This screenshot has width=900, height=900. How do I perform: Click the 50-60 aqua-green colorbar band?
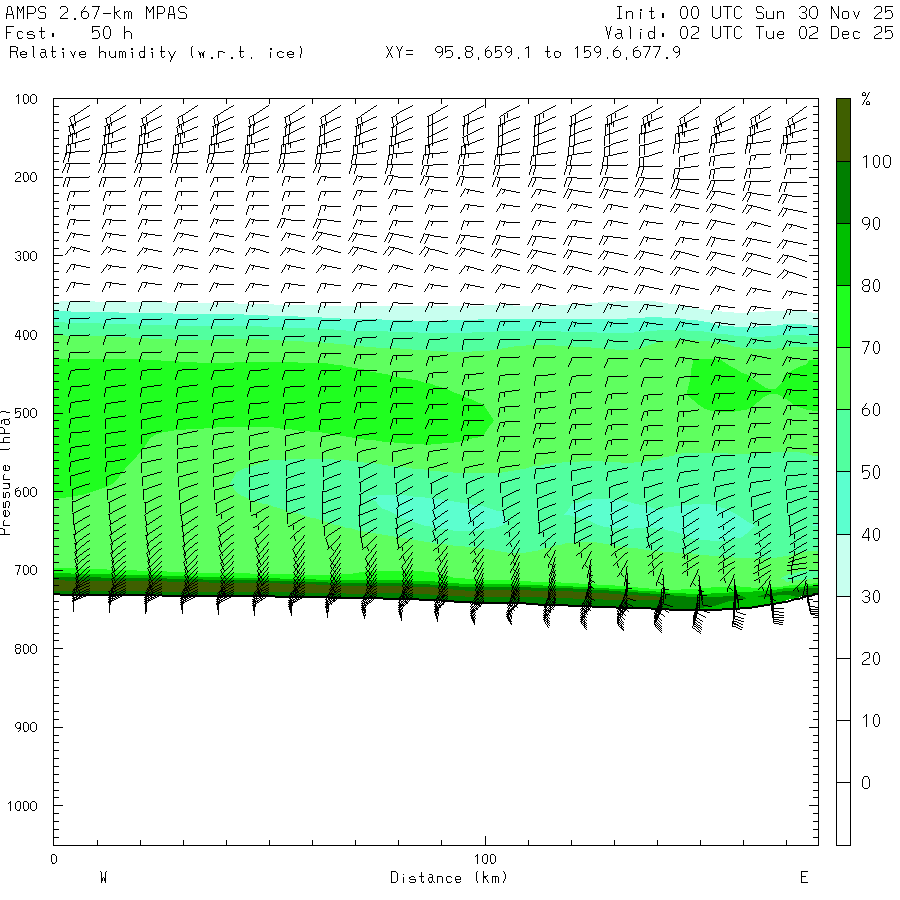tap(843, 440)
